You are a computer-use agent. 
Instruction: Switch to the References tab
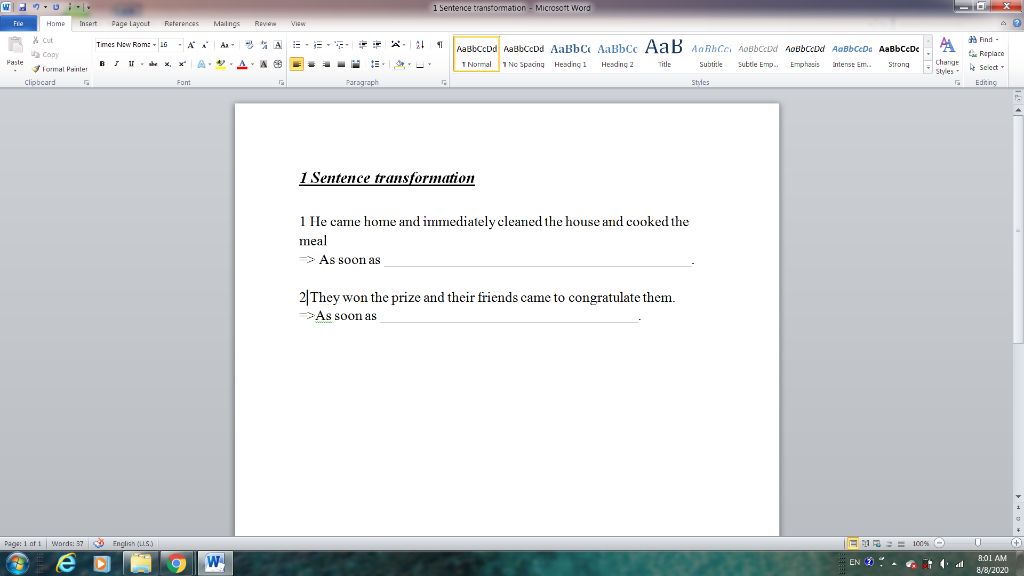tap(182, 24)
